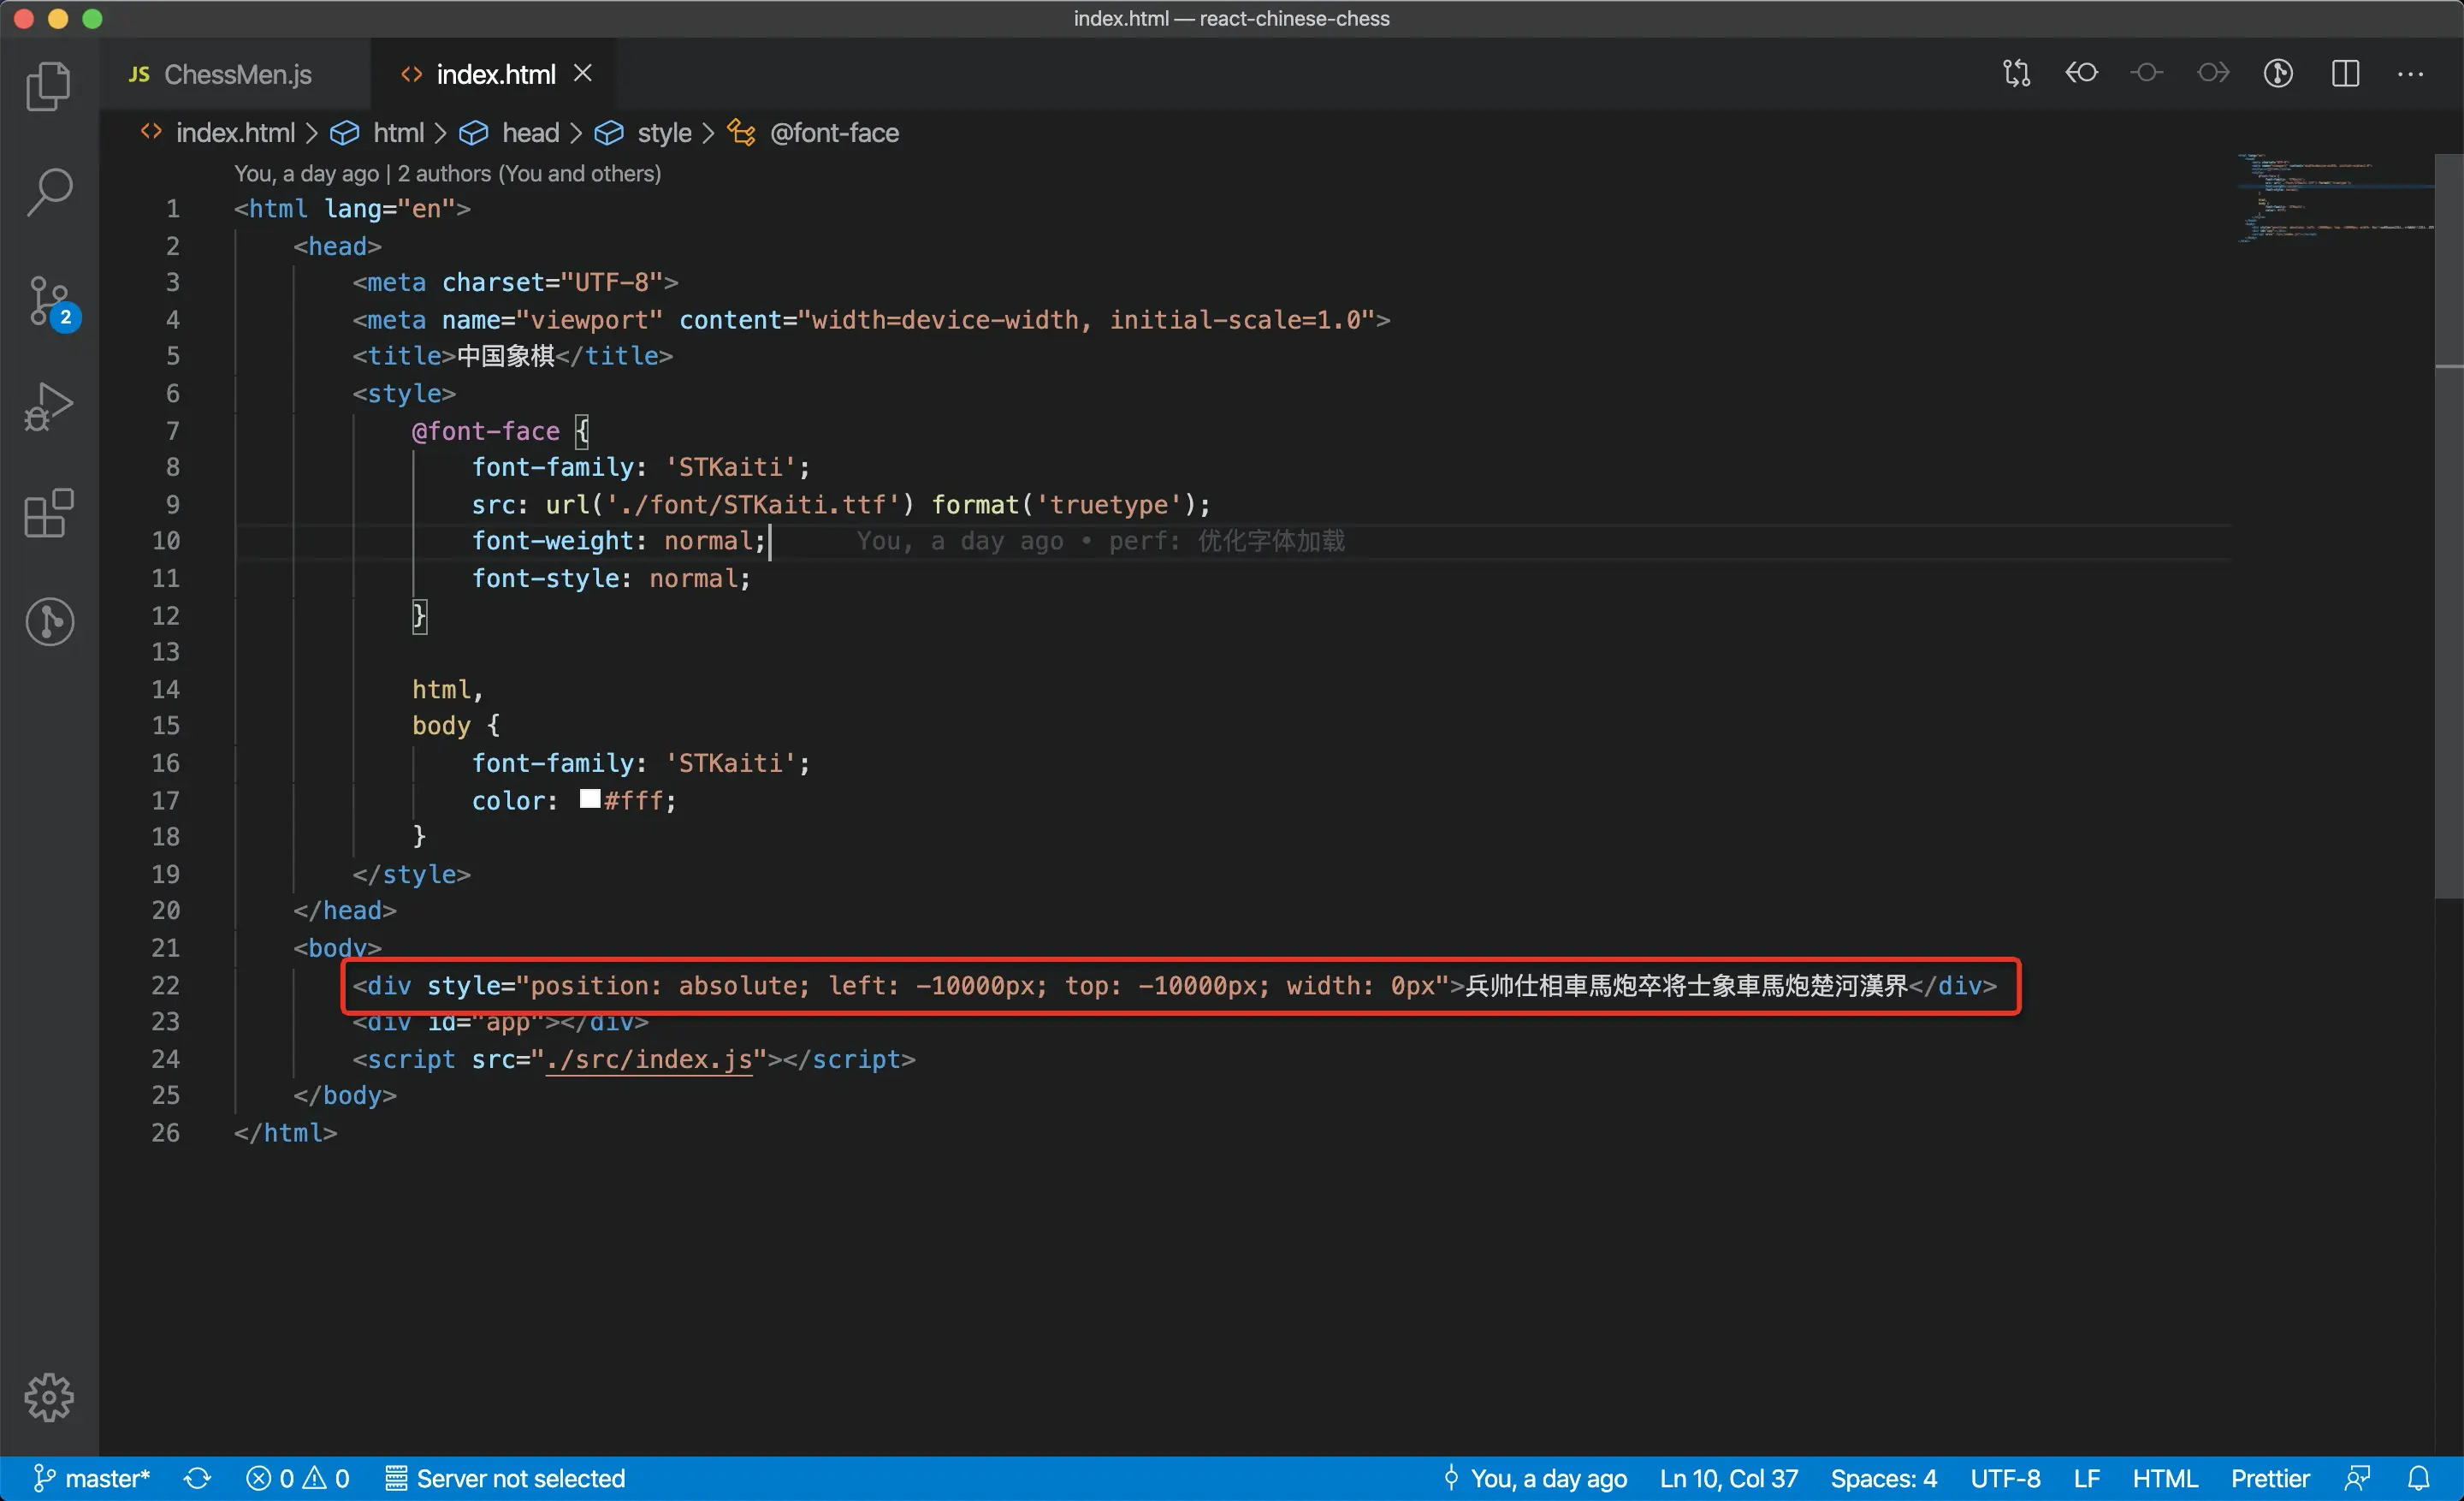The height and width of the screenshot is (1501, 2464).
Task: Open the More Actions ellipsis menu
Action: (x=2410, y=74)
